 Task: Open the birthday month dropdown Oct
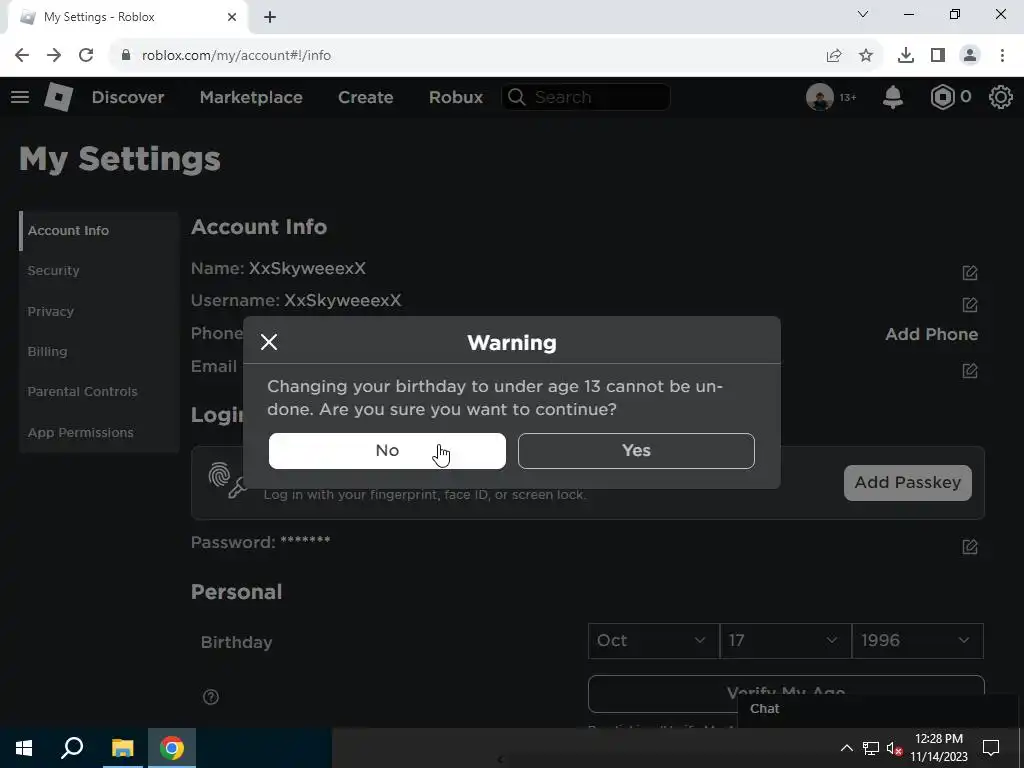tap(653, 641)
